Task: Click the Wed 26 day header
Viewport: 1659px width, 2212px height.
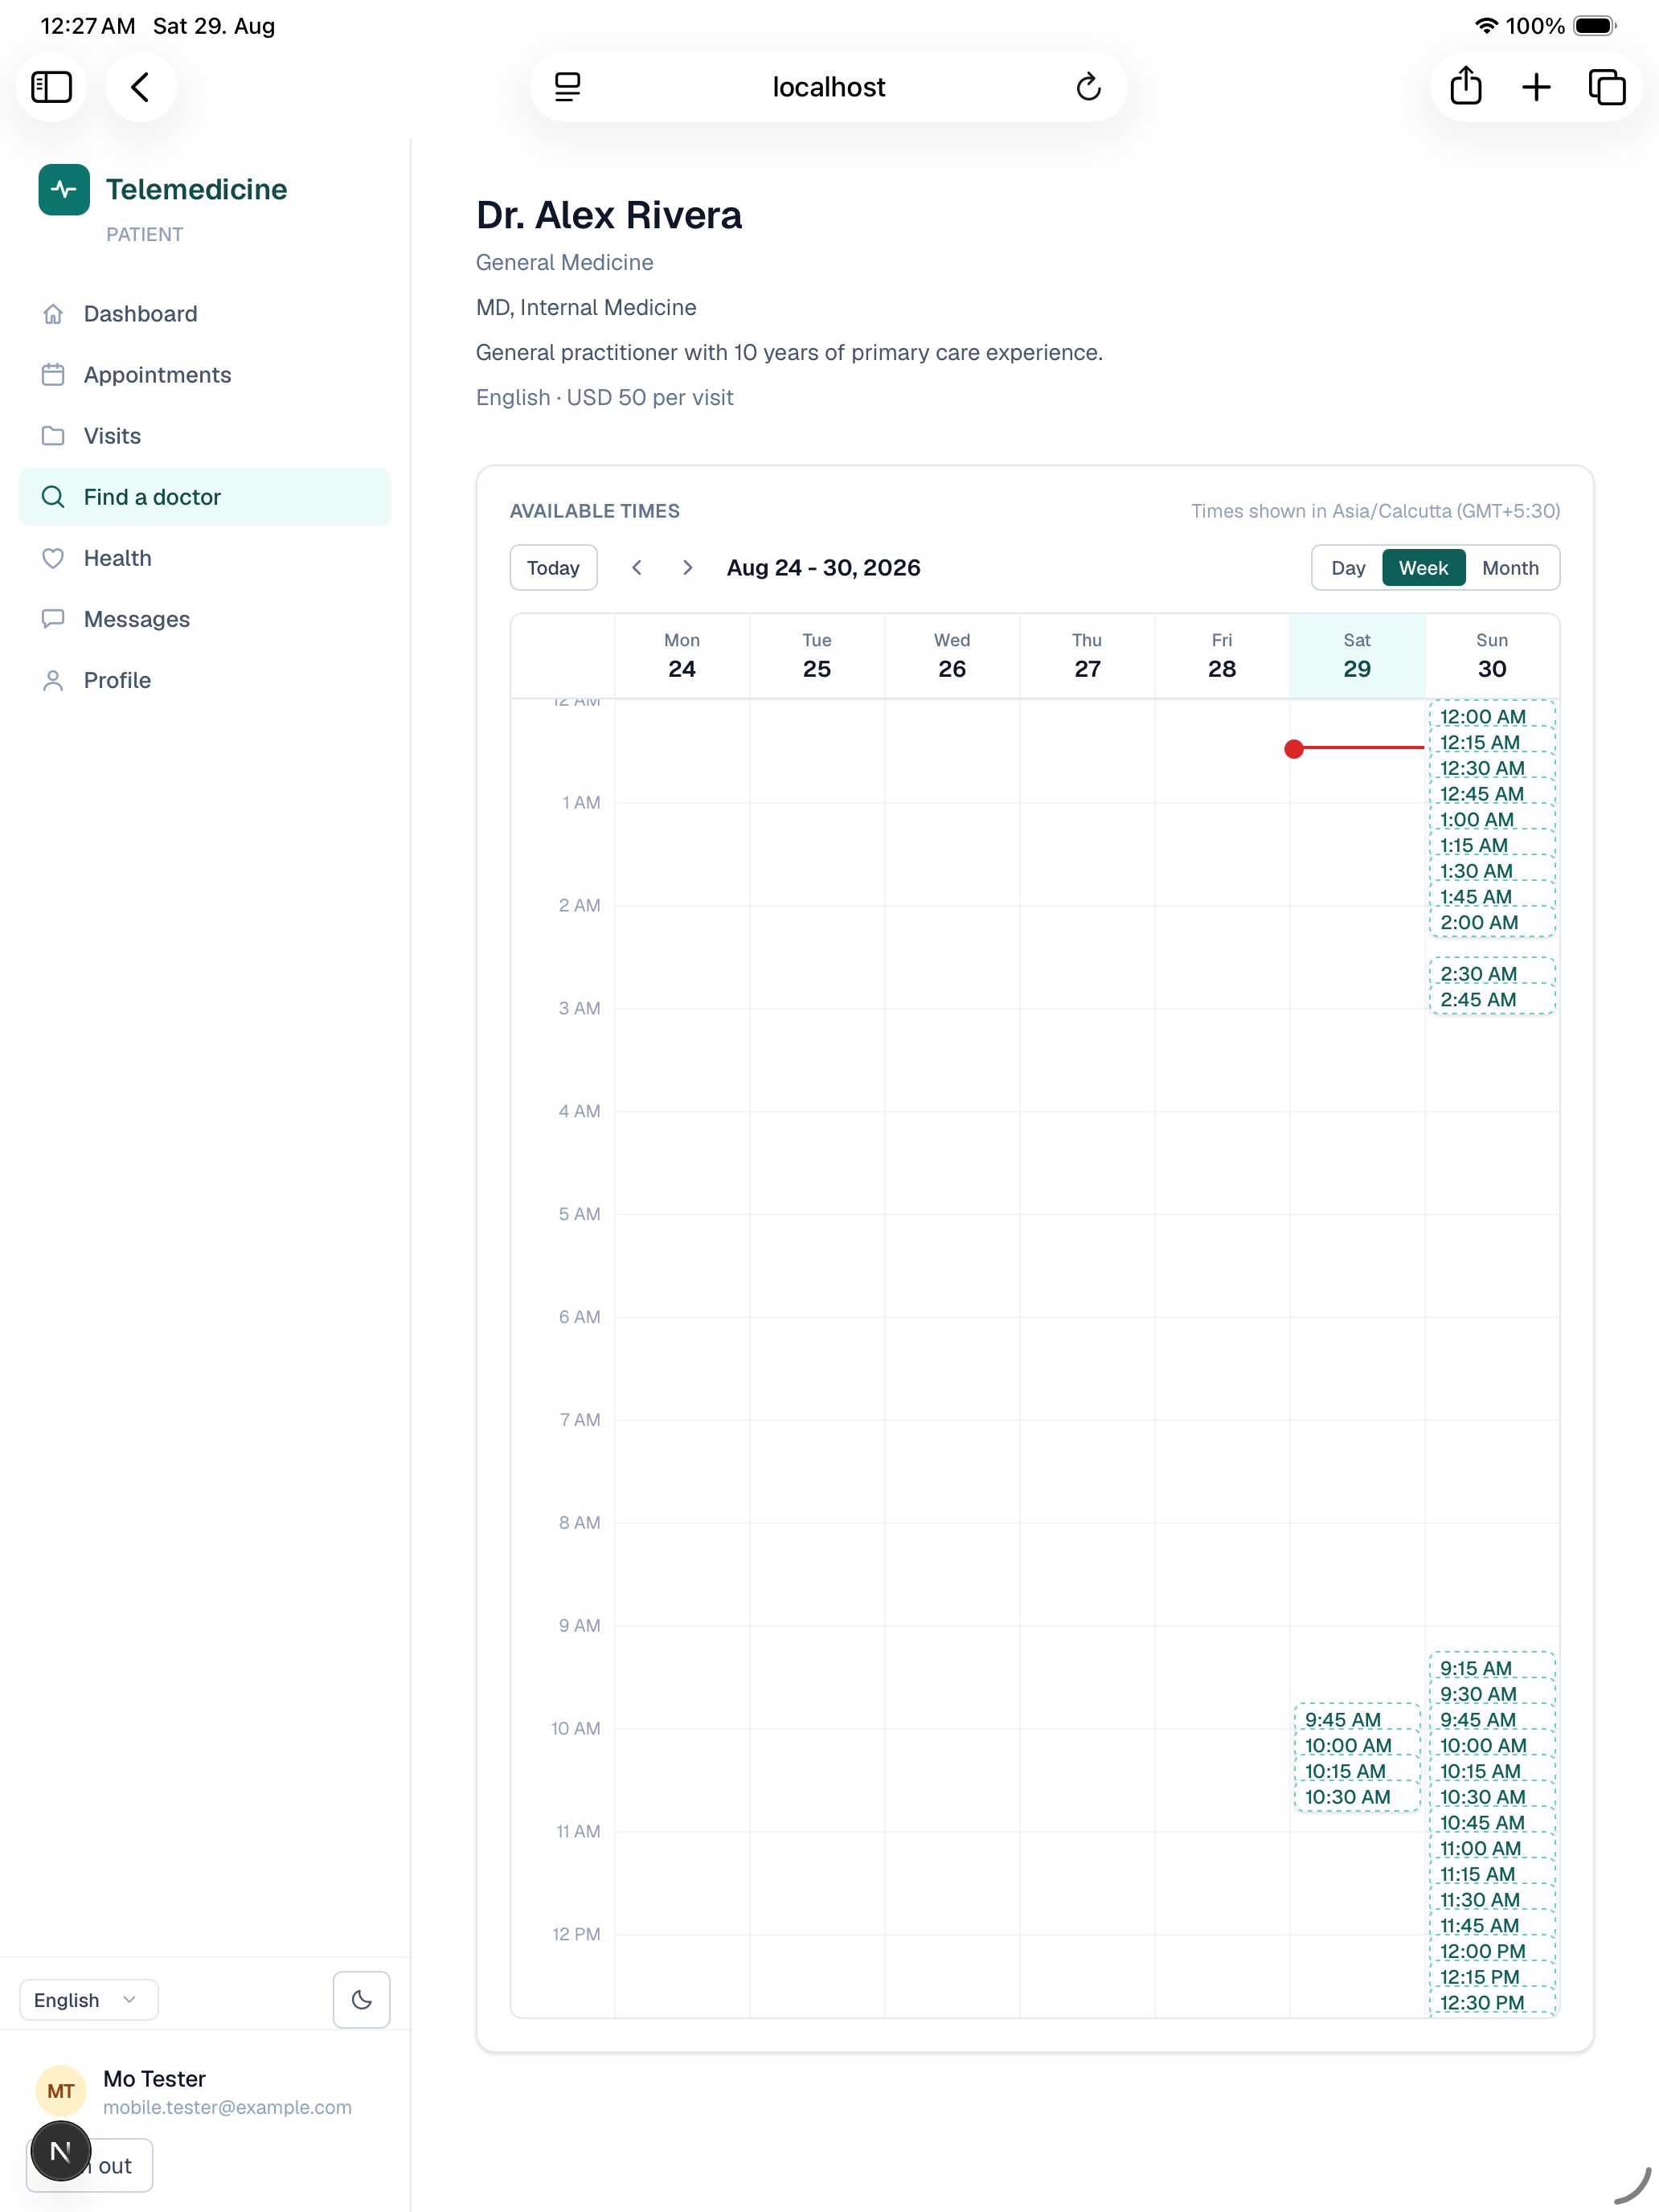Action: (951, 656)
